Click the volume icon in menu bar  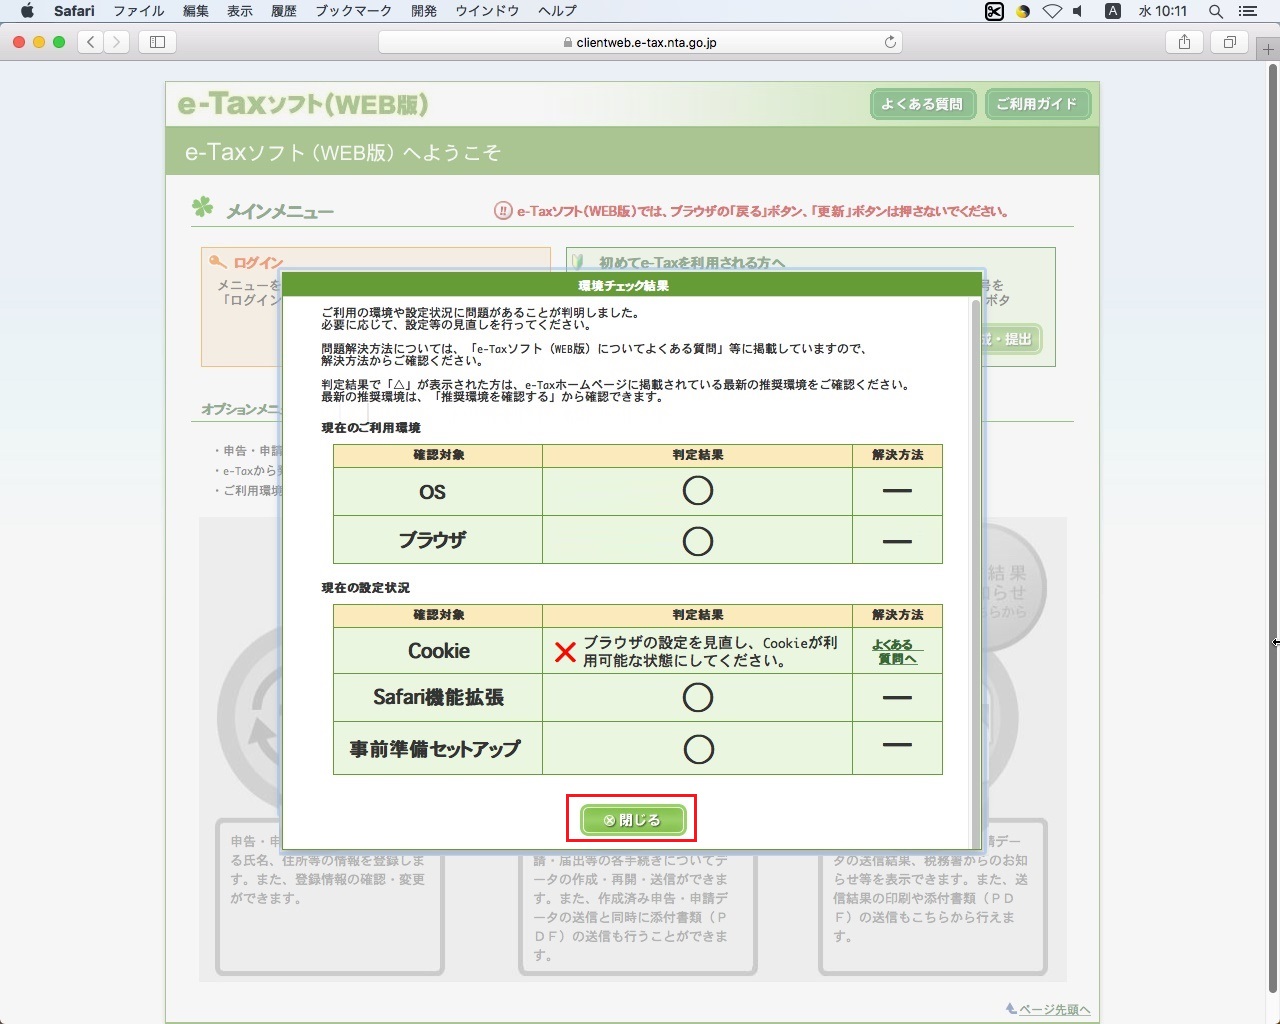1076,11
